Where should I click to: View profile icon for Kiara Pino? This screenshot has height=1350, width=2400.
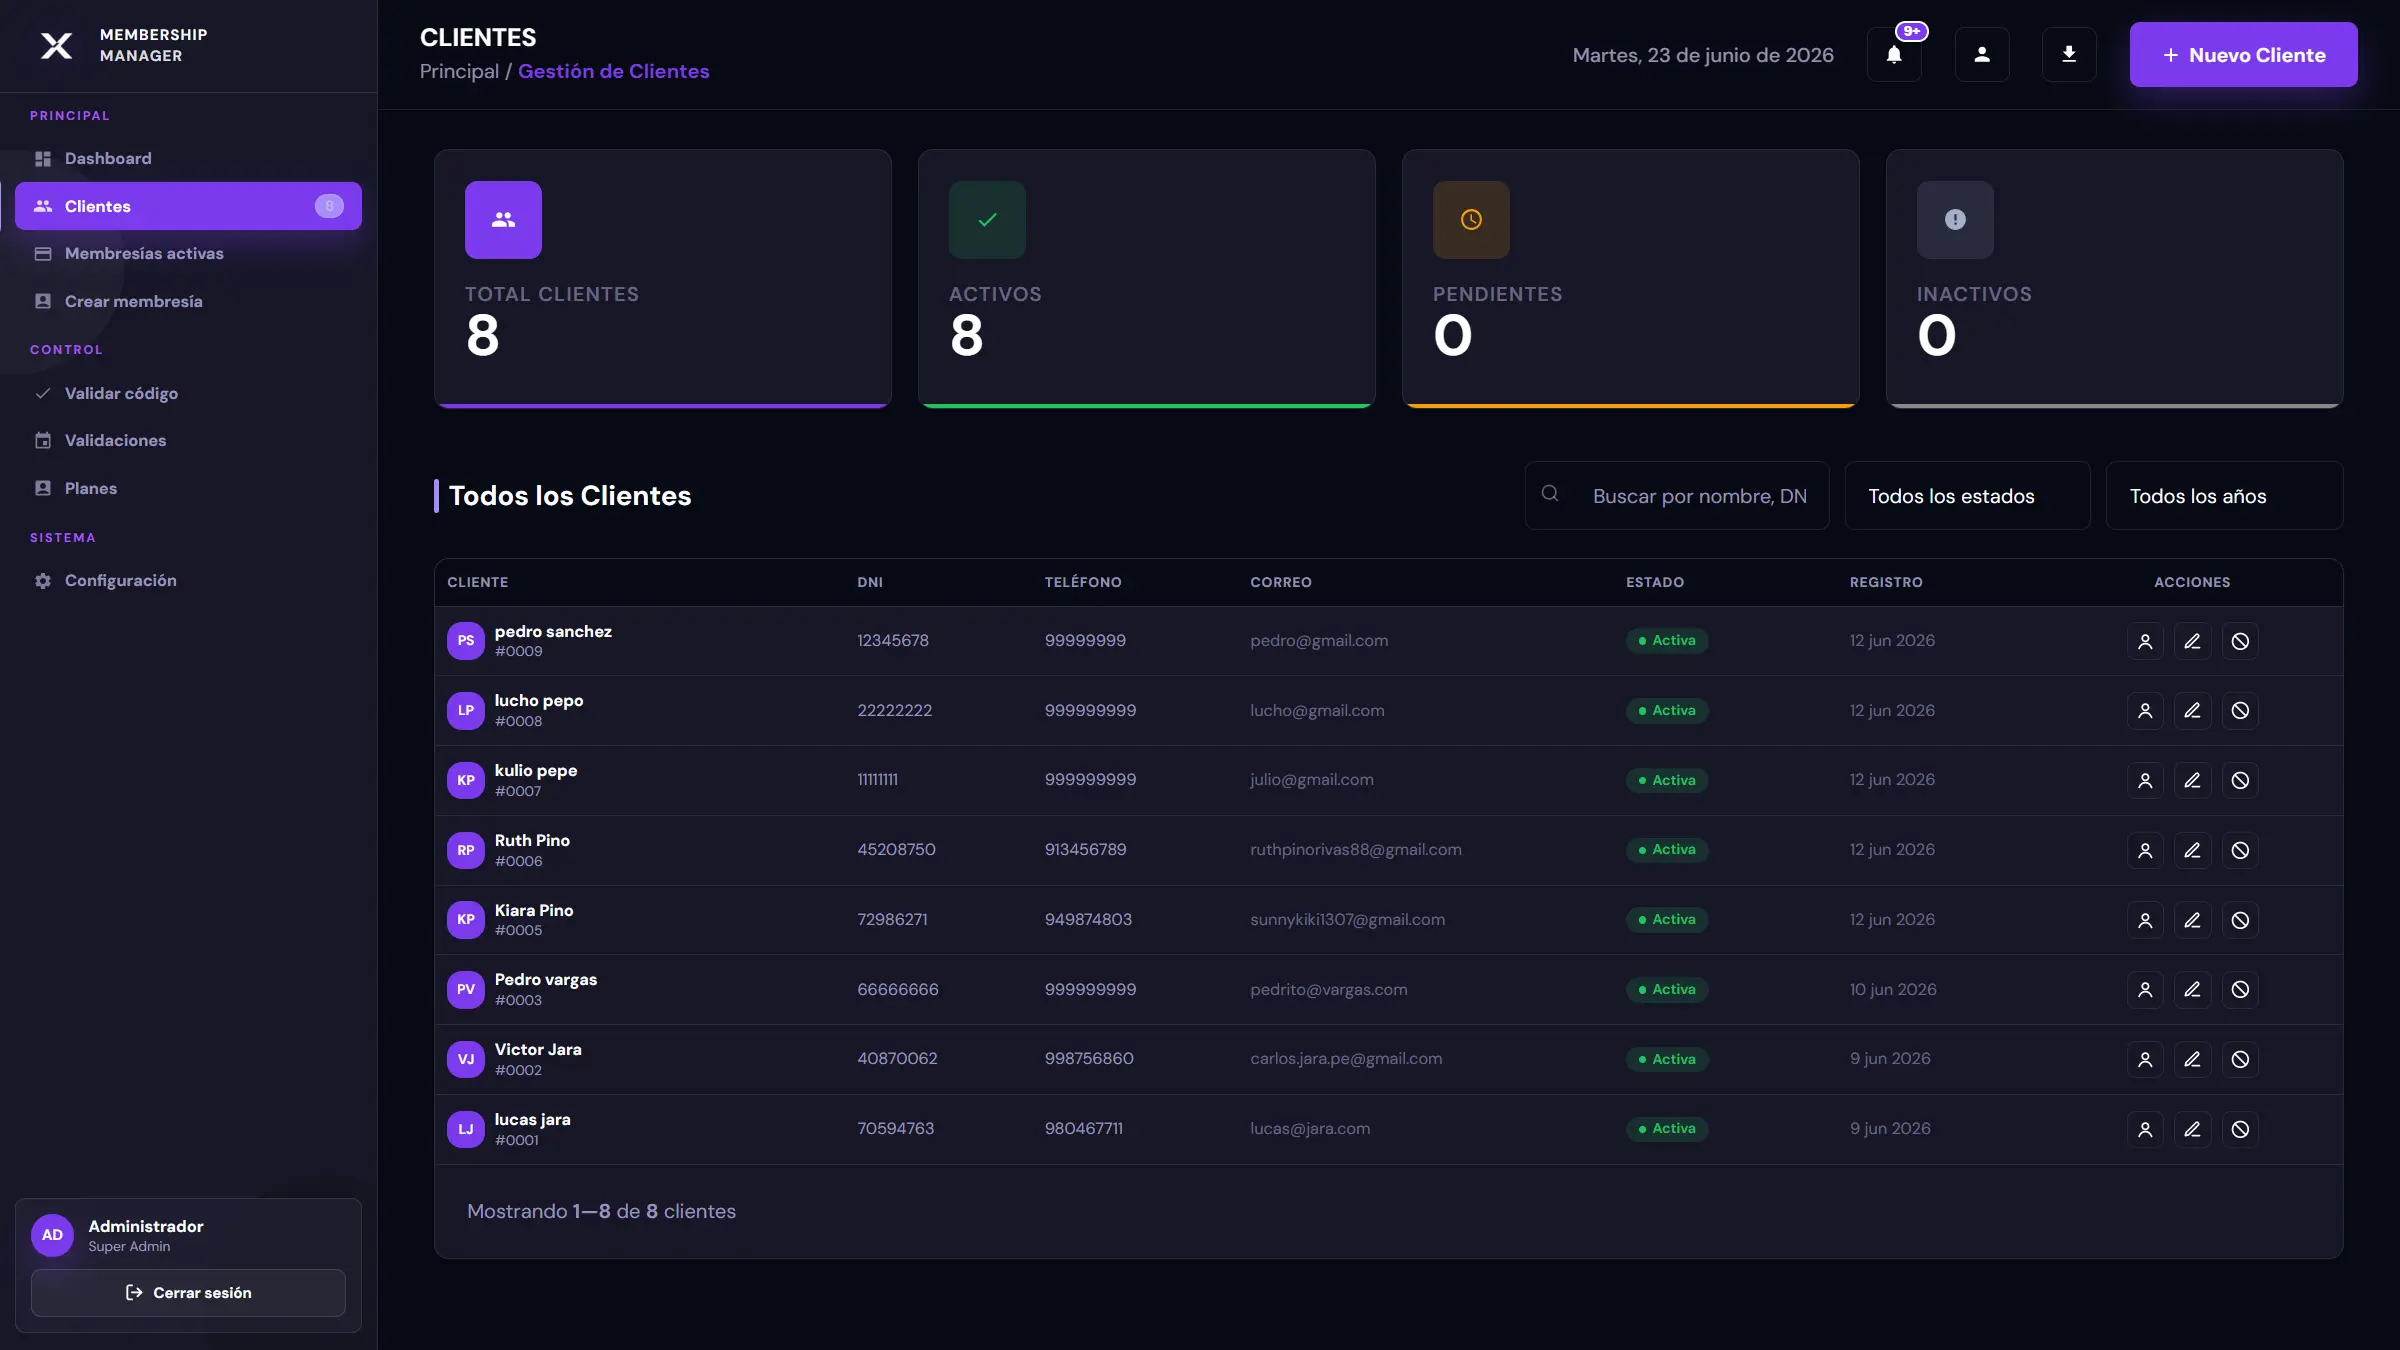(2145, 920)
